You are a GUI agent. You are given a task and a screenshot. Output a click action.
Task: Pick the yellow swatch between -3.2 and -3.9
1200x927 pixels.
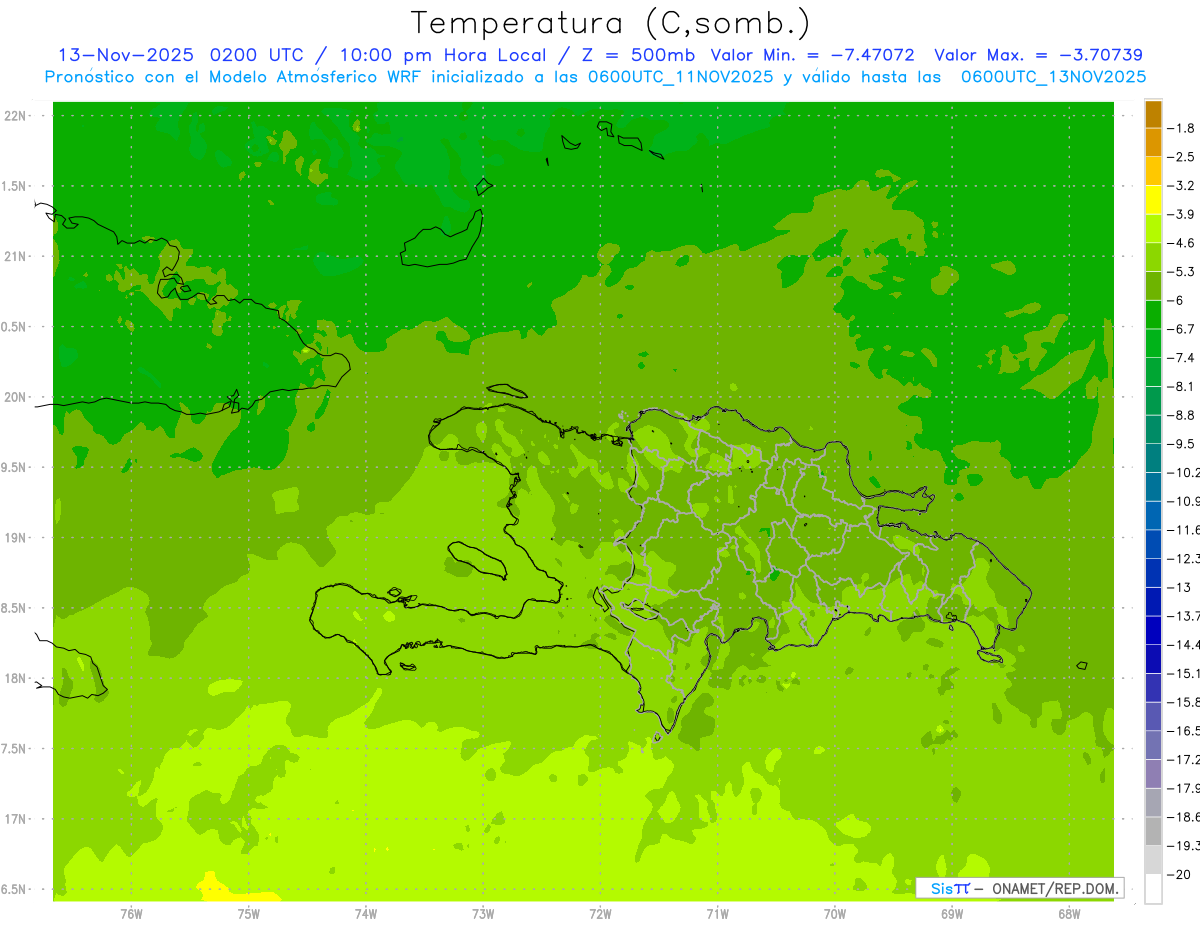click(x=1153, y=200)
